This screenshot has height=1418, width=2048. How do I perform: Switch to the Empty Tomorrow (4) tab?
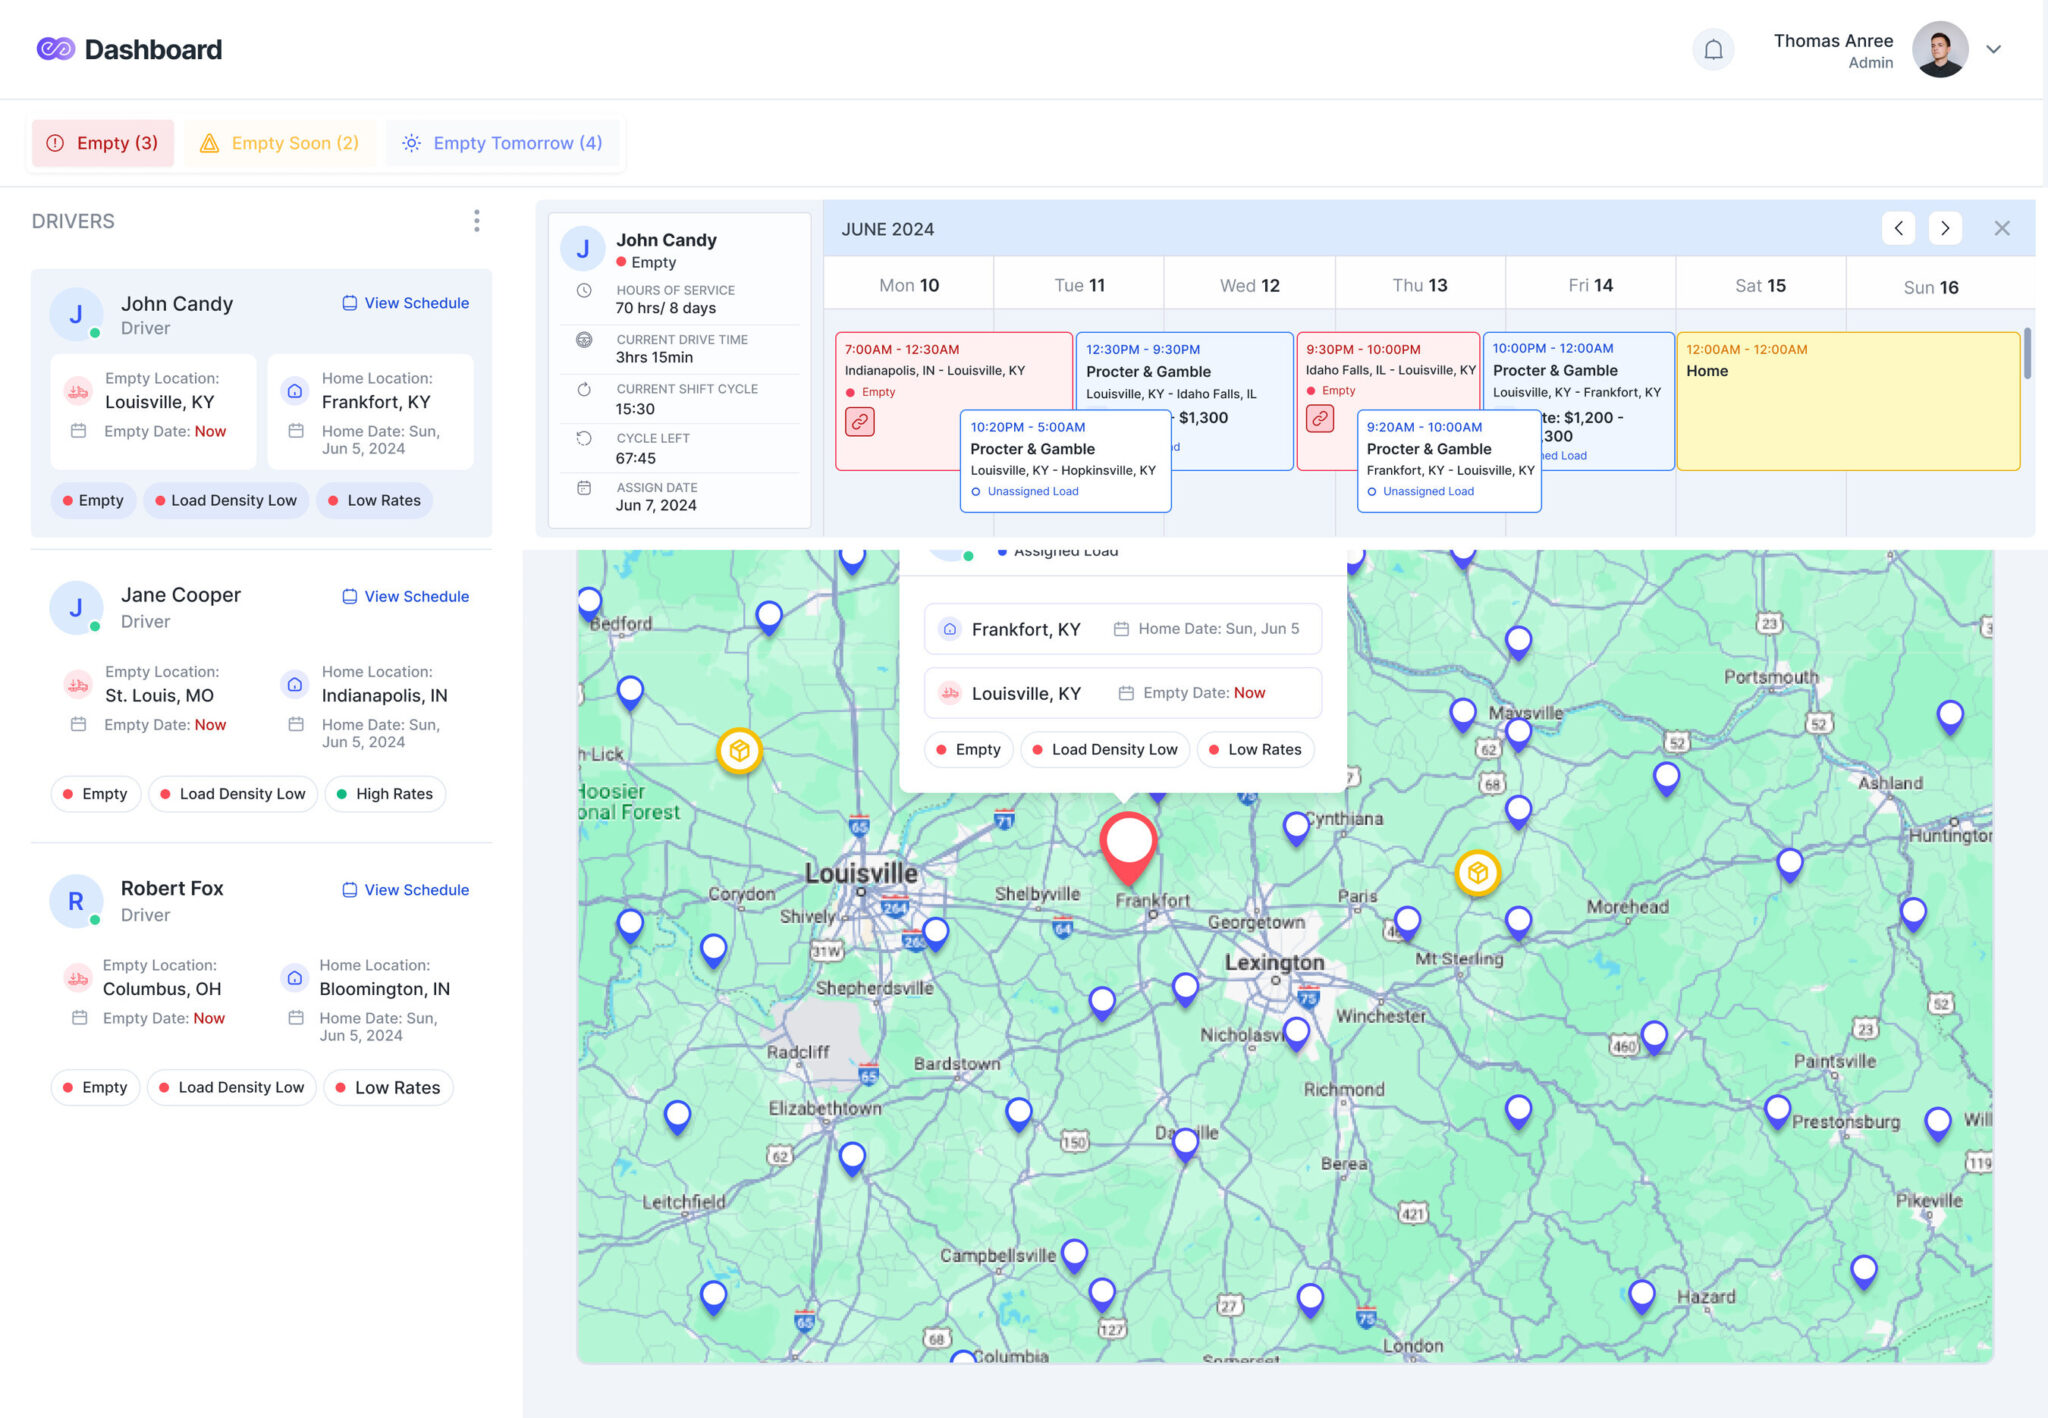click(503, 143)
